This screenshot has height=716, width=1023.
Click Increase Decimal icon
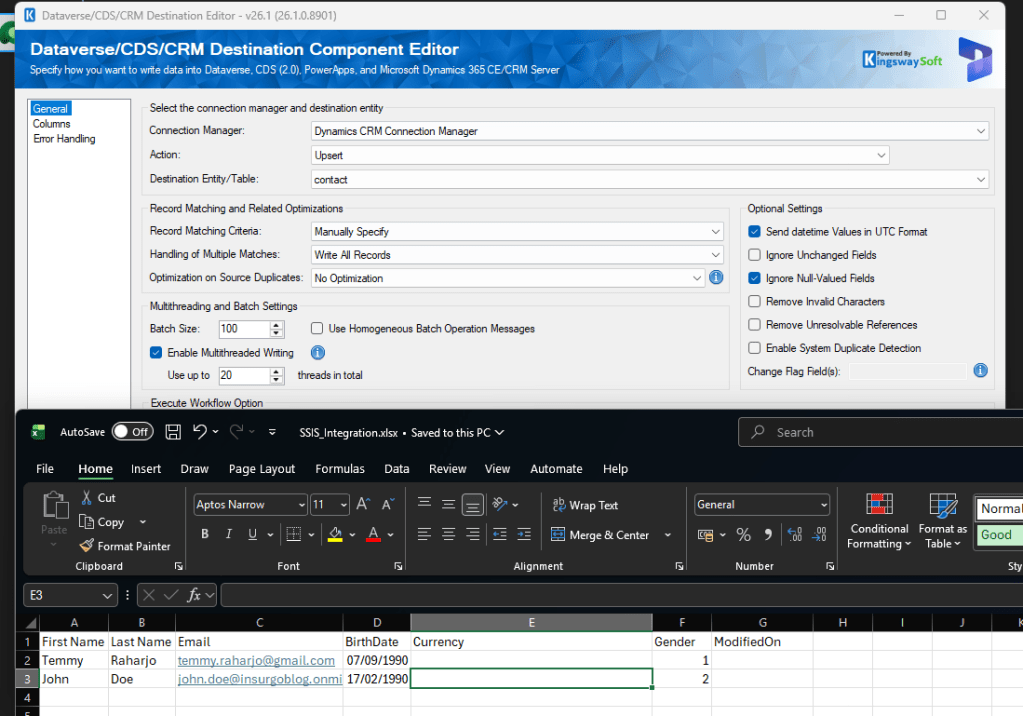[795, 535]
